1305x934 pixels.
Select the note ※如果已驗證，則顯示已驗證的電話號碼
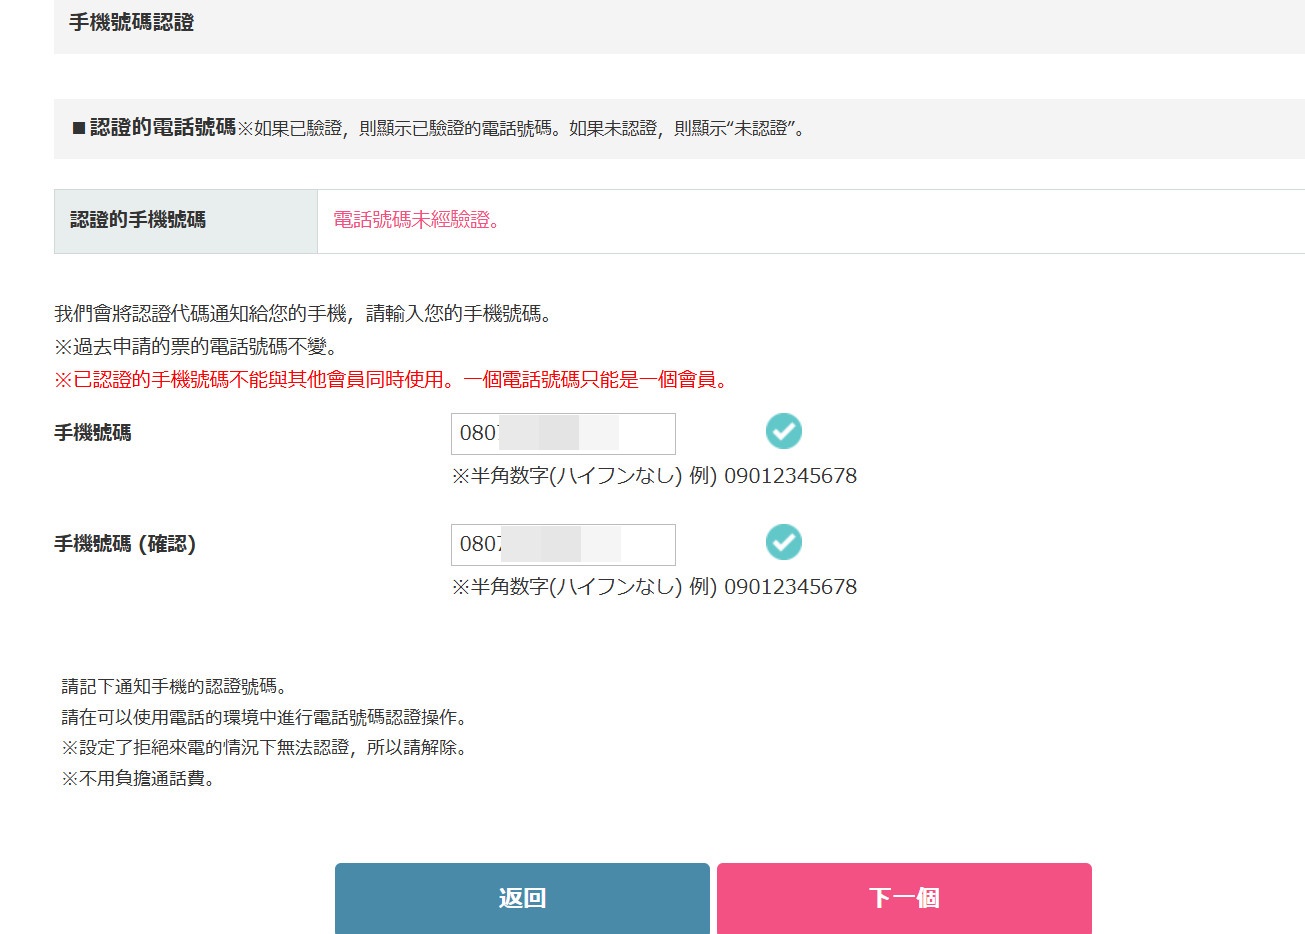click(x=521, y=128)
